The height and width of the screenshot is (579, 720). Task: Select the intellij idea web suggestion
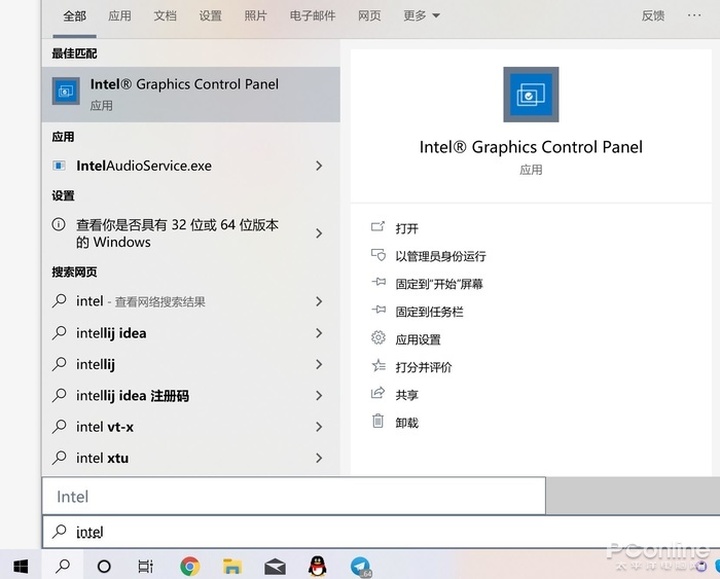pos(191,333)
